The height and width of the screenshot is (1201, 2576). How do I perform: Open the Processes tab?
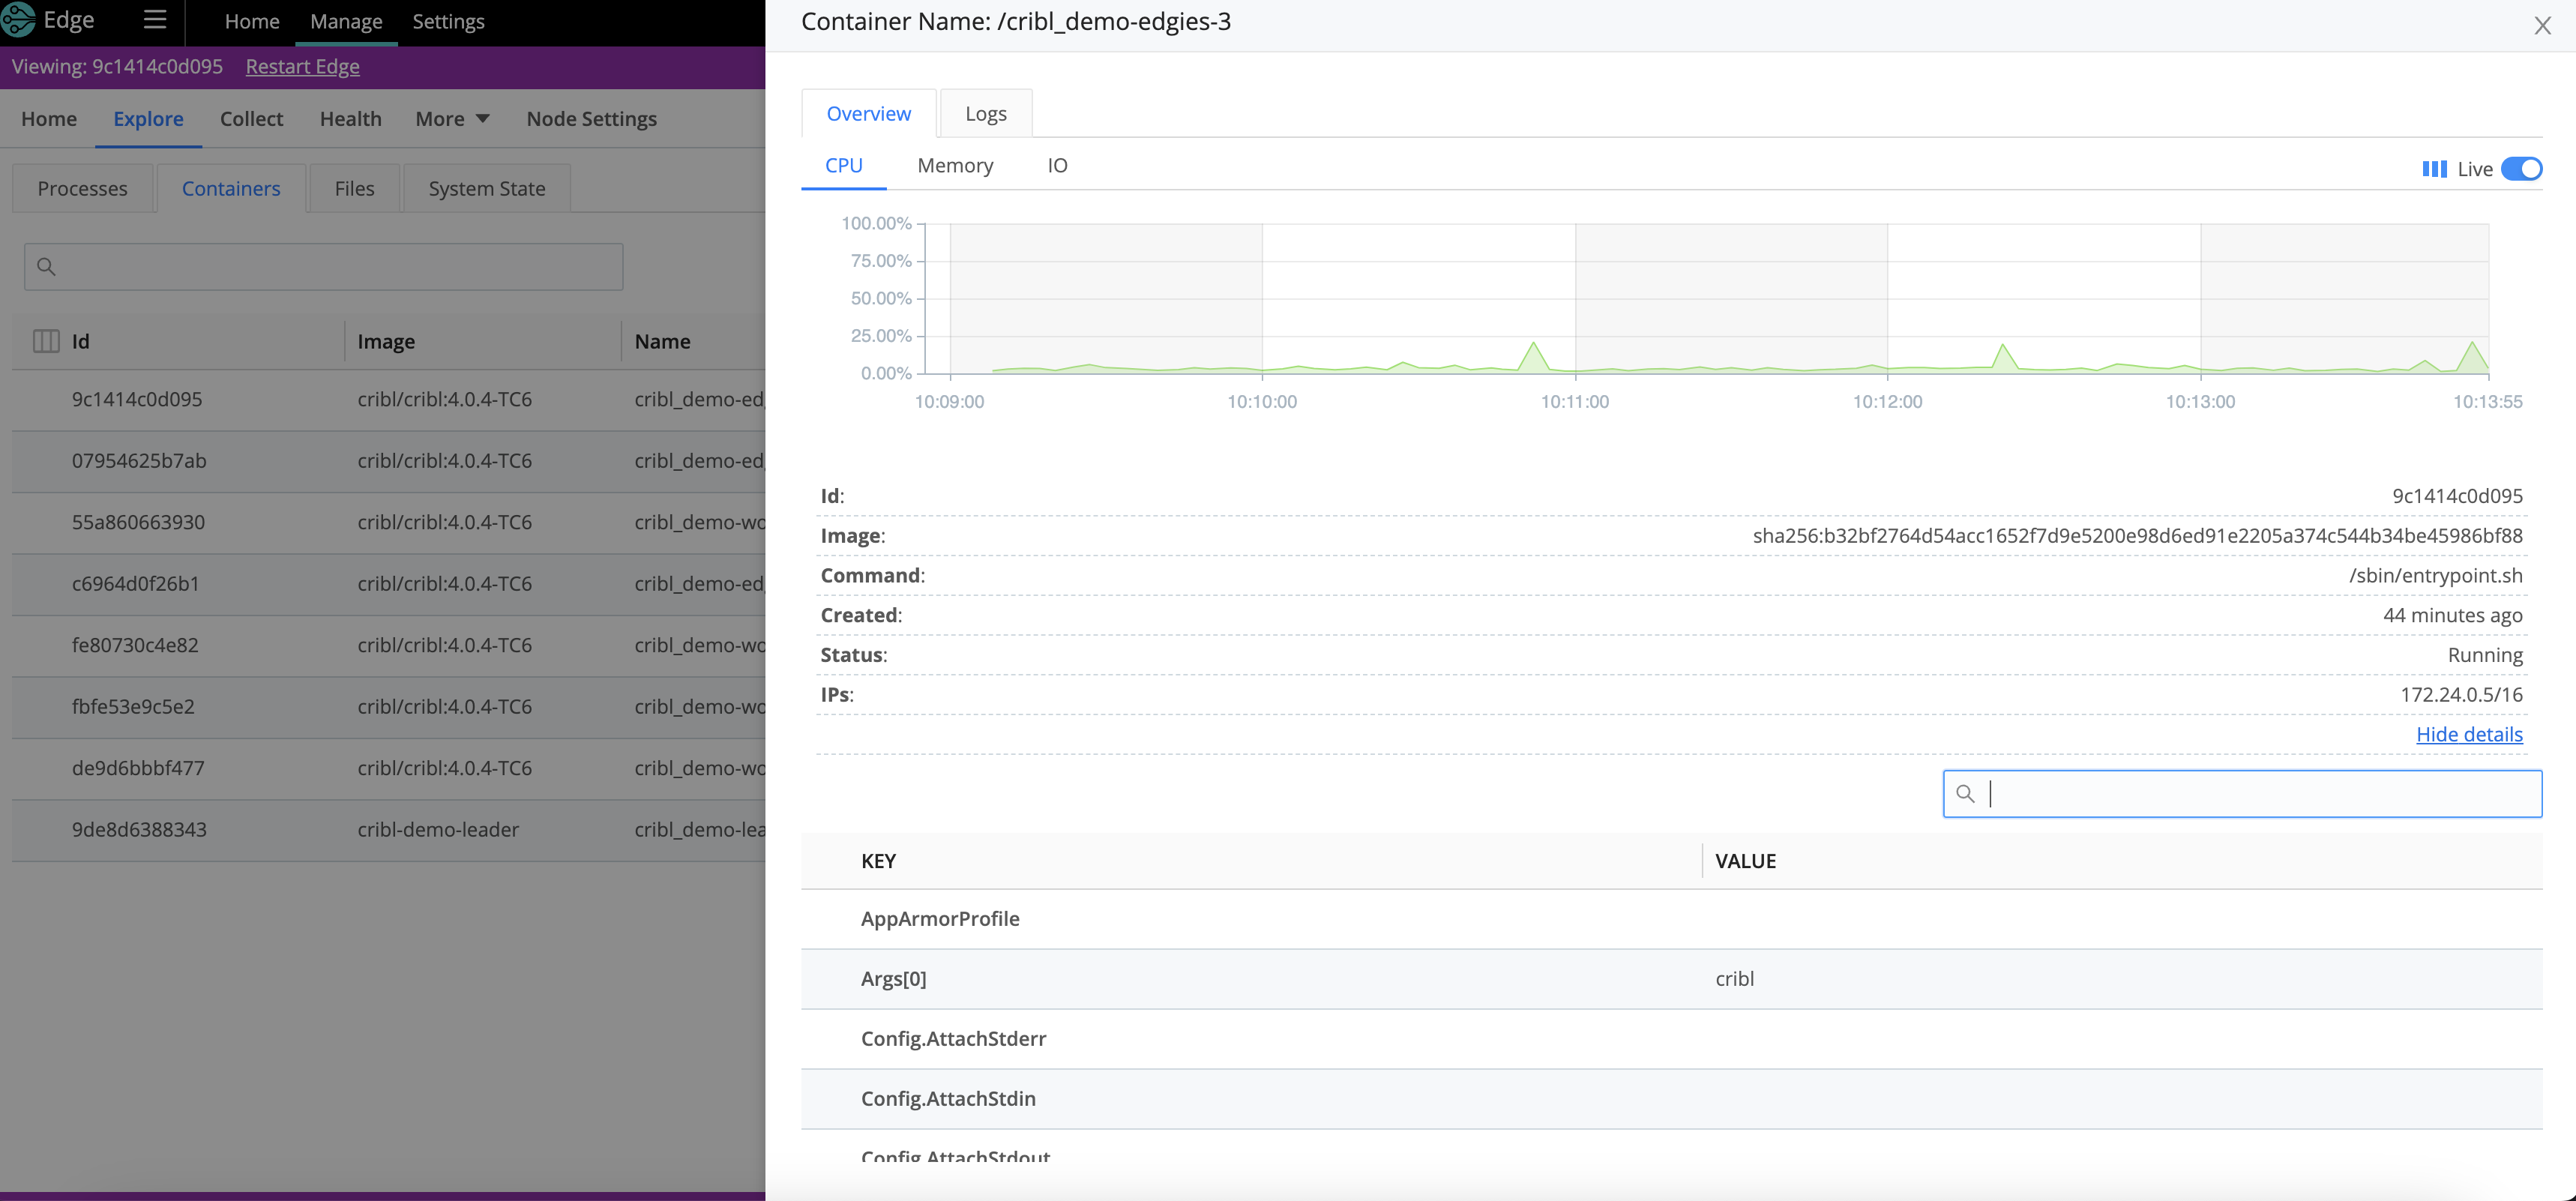[82, 189]
